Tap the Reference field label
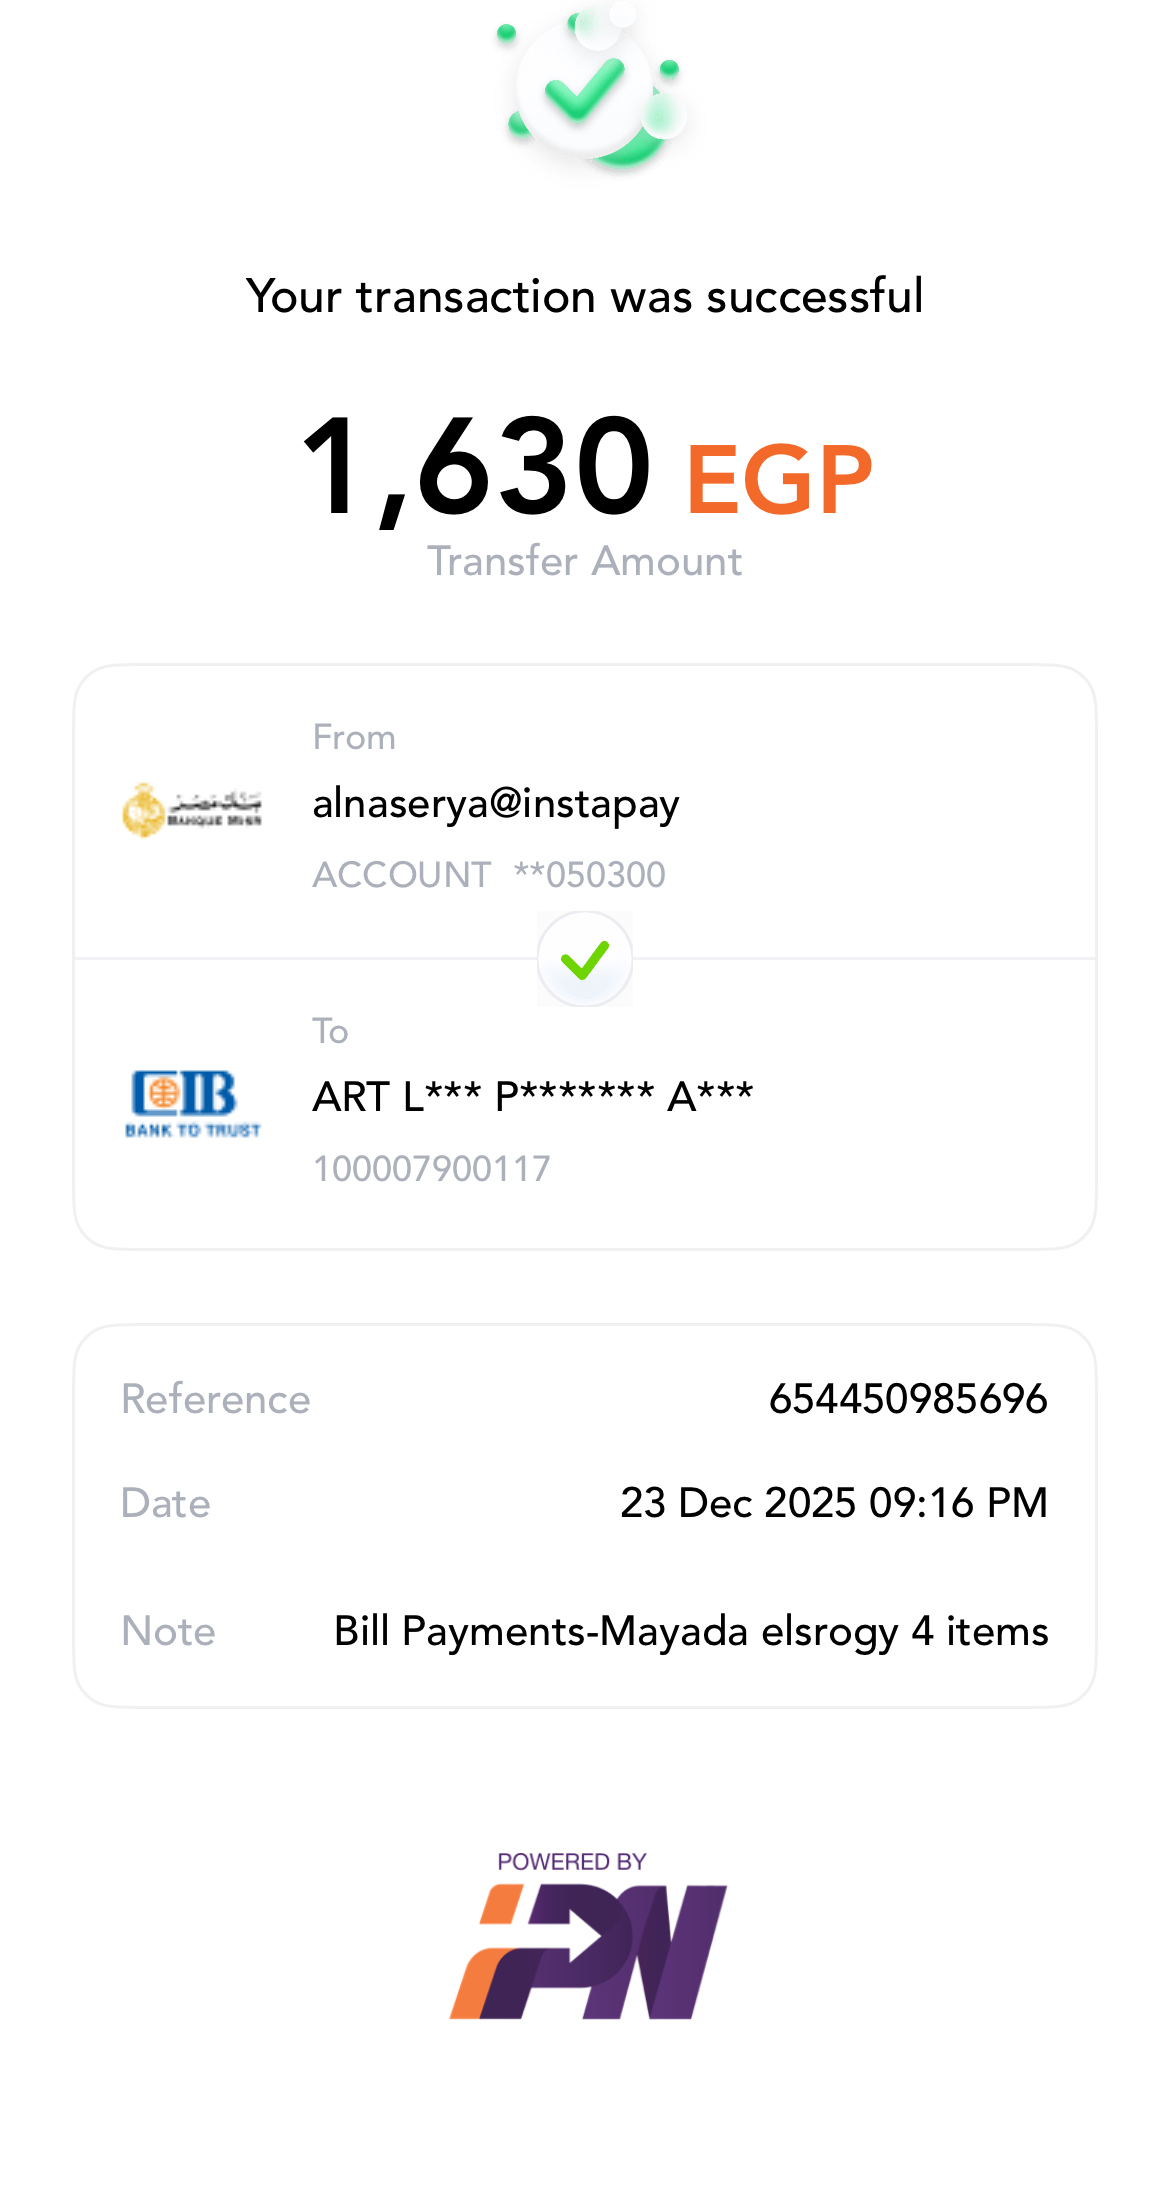Image resolution: width=1170 pixels, height=2189 pixels. click(216, 1399)
